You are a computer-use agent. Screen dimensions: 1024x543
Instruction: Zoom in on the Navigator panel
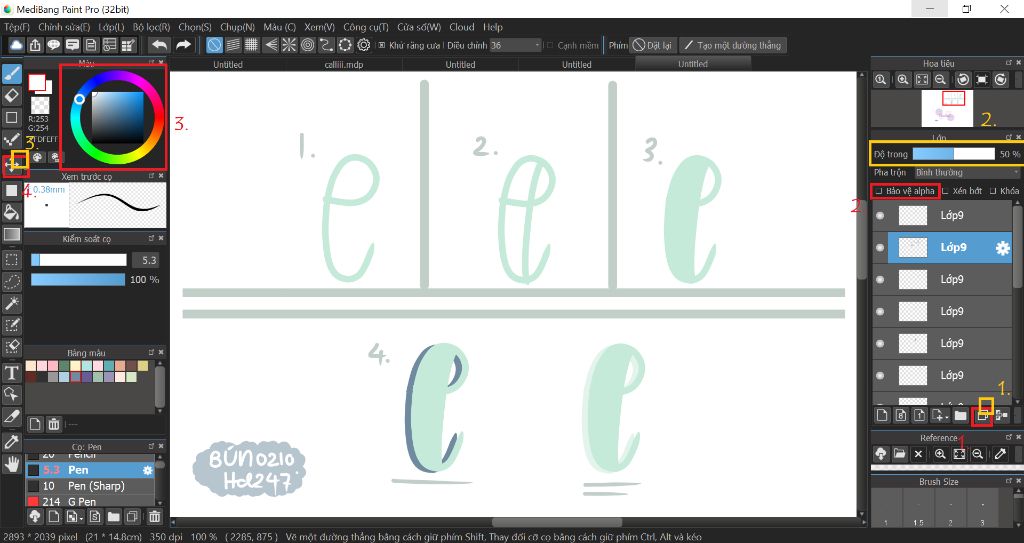click(x=903, y=79)
